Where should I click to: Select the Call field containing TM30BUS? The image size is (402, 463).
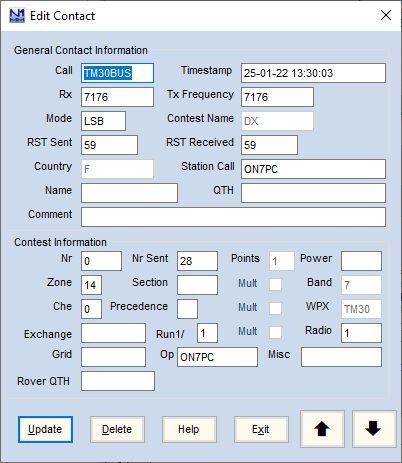[117, 73]
